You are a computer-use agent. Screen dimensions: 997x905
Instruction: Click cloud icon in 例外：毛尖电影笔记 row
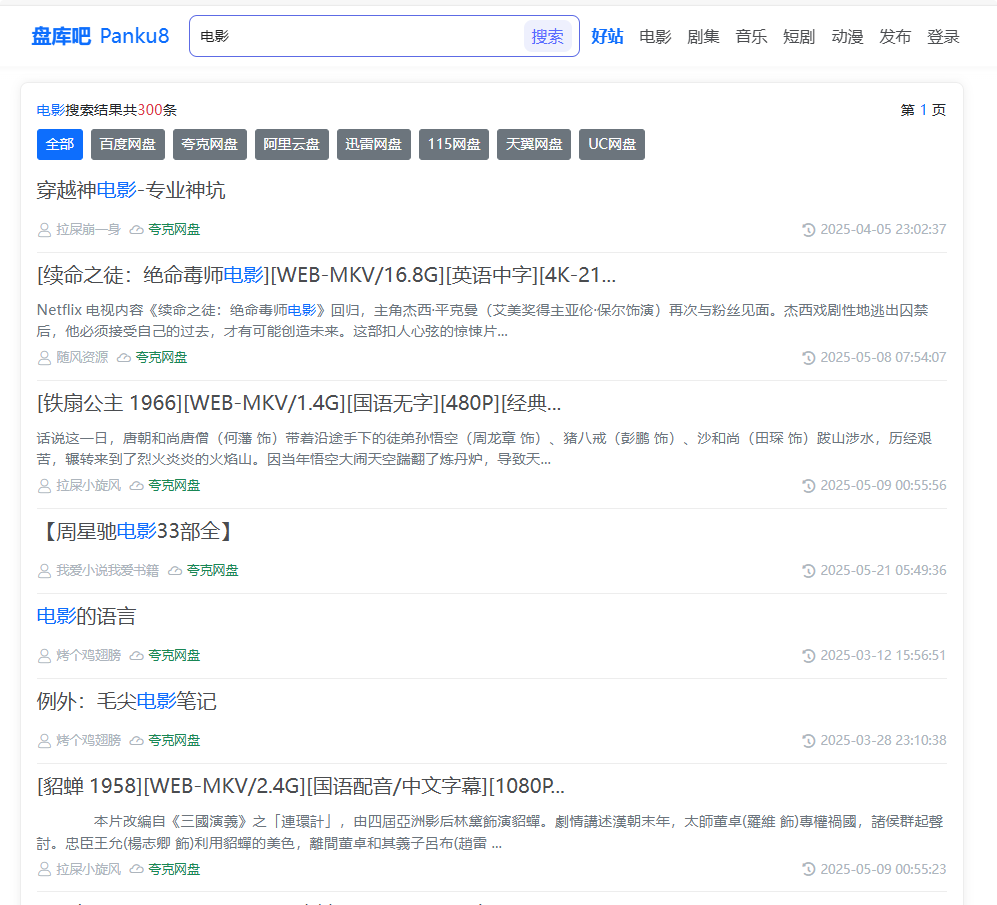click(136, 741)
